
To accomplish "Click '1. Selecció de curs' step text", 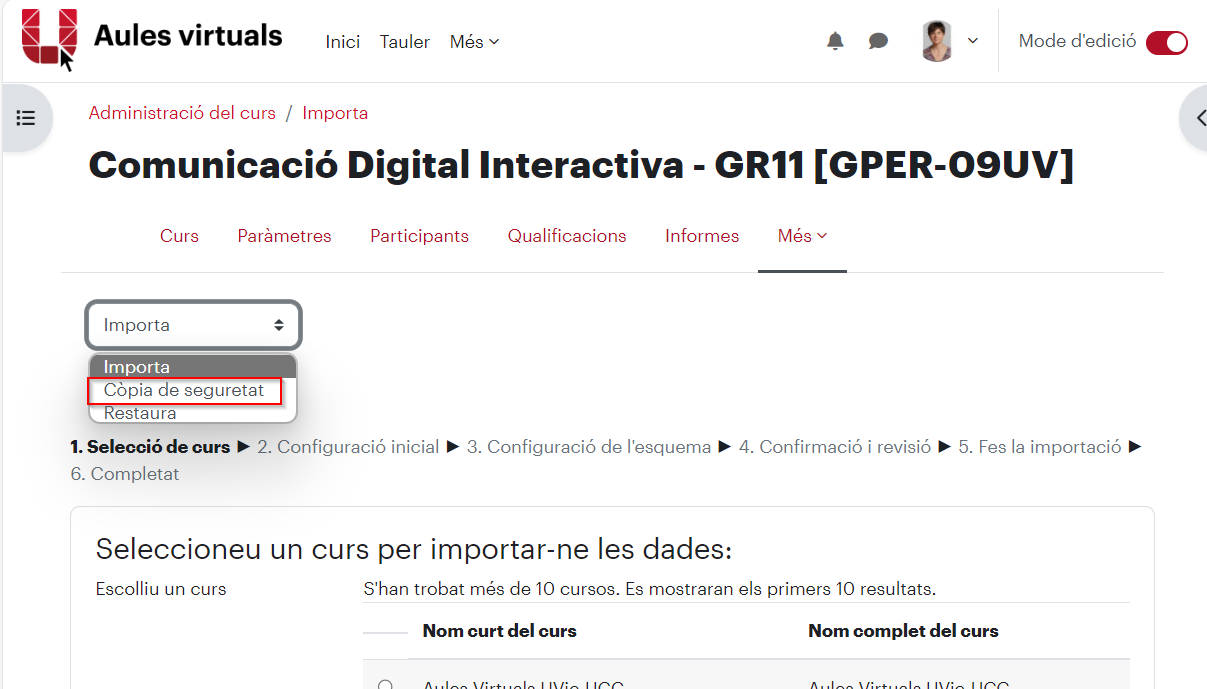I will click(150, 447).
